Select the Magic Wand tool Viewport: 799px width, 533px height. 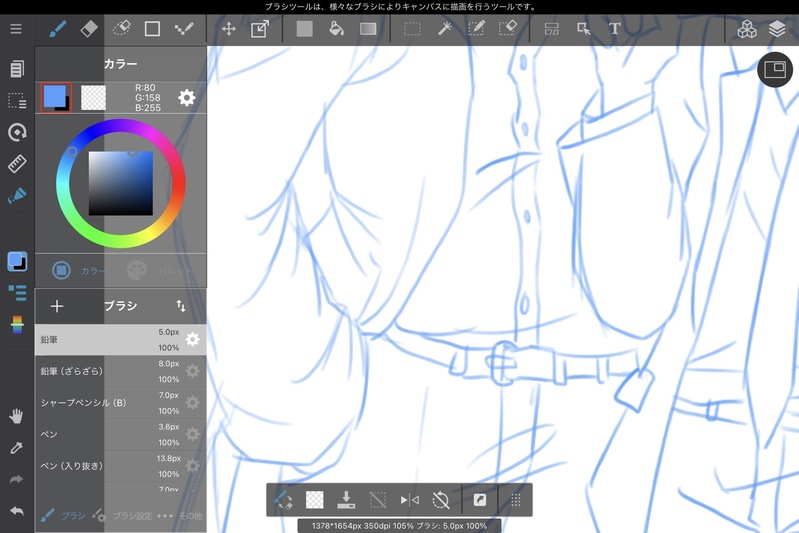[x=445, y=29]
